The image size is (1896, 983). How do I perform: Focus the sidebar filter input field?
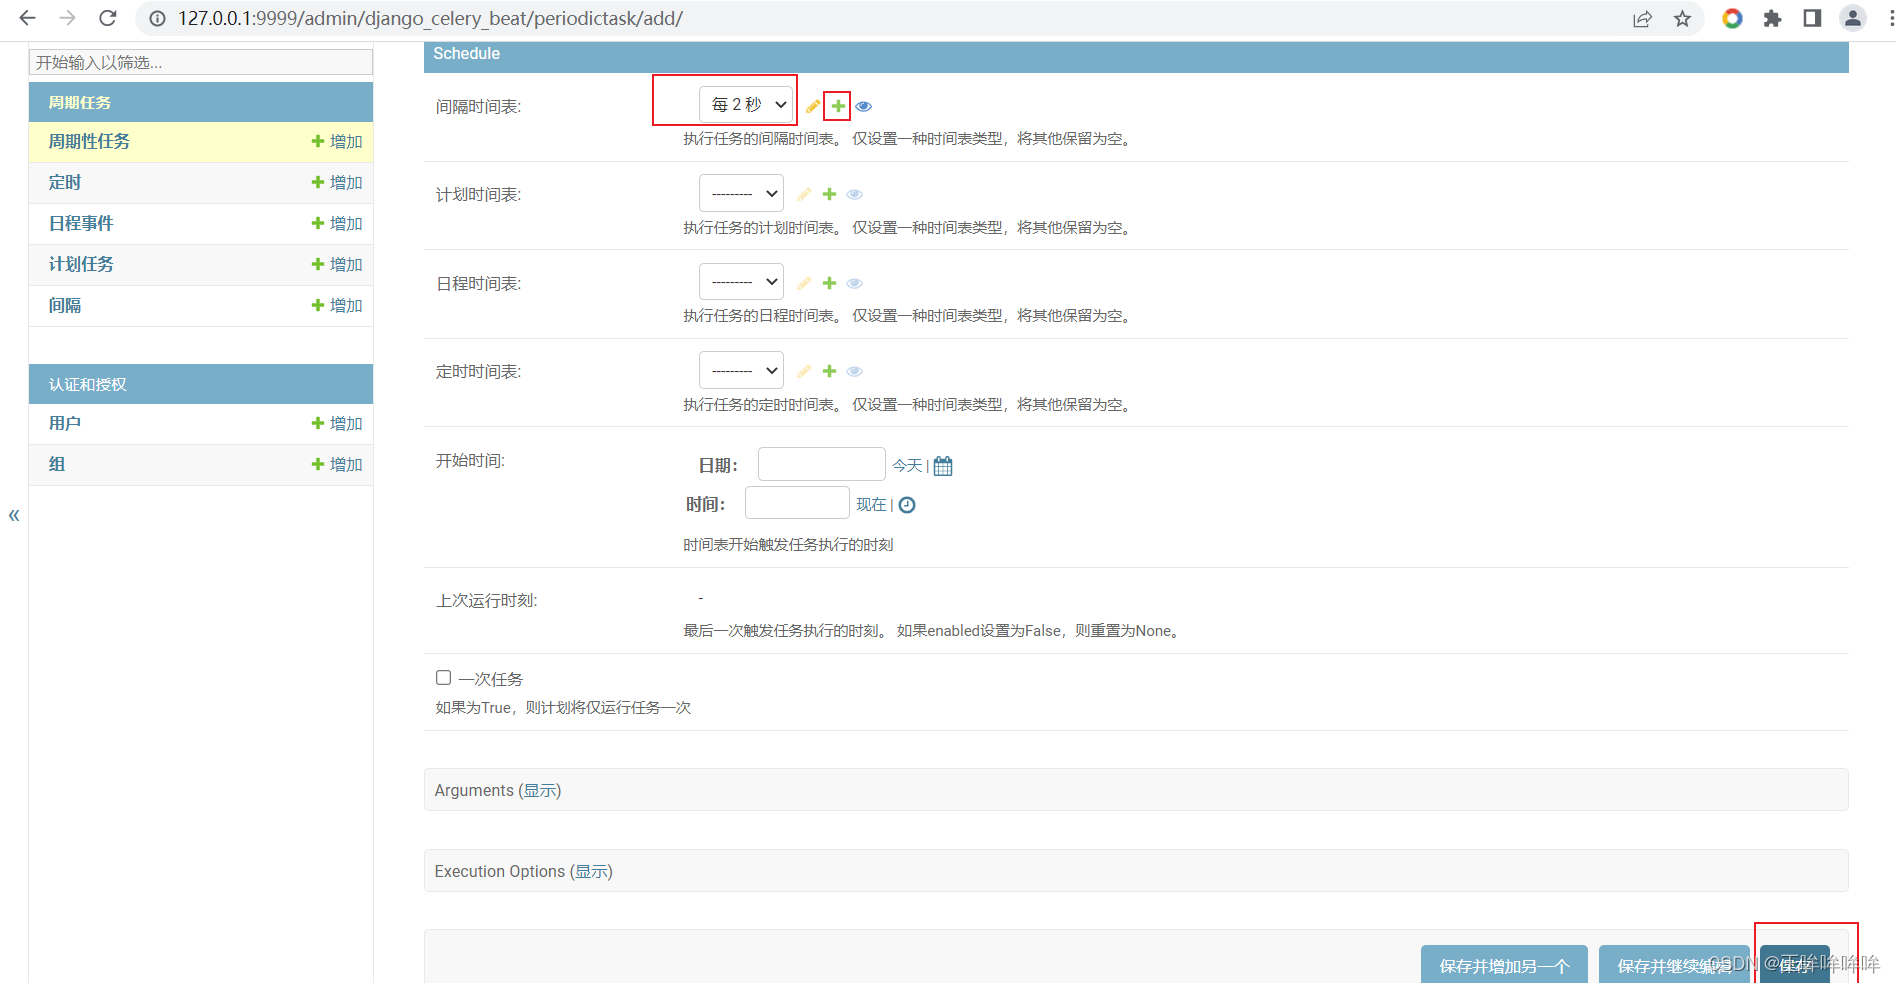[201, 63]
